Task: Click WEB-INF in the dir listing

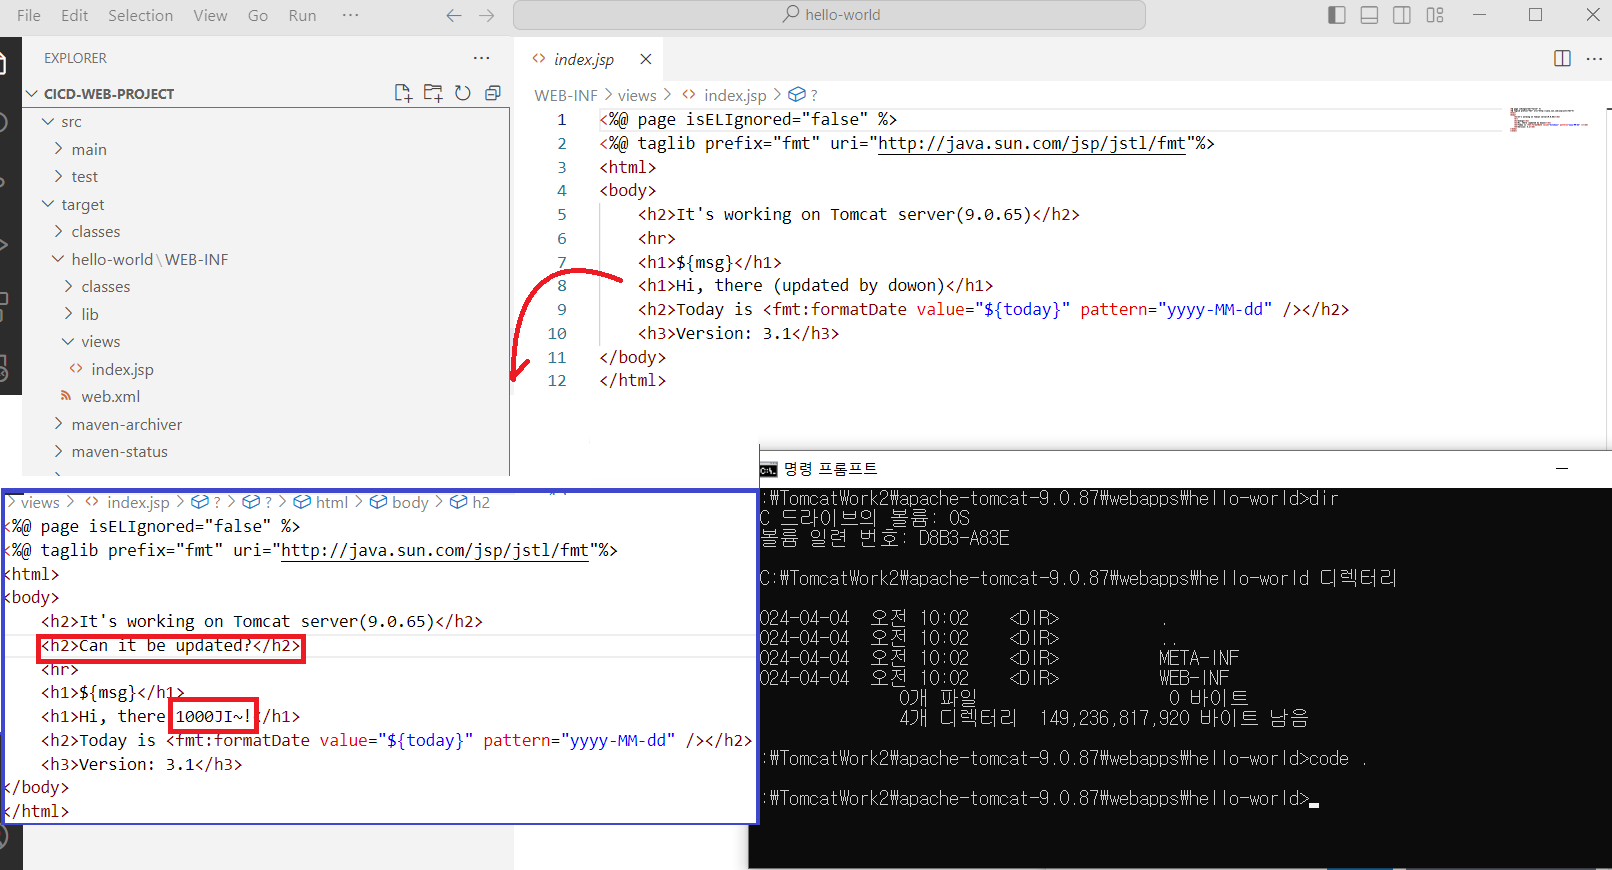Action: pos(1192,678)
